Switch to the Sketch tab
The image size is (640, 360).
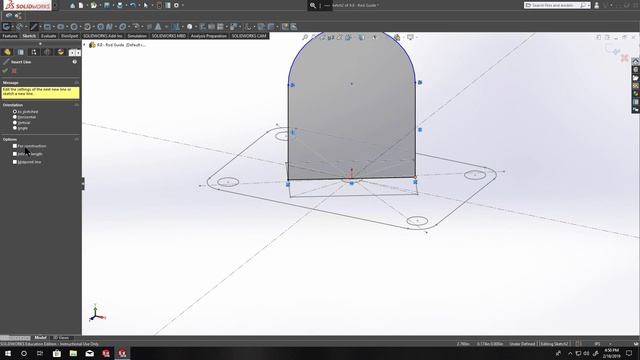[29, 36]
